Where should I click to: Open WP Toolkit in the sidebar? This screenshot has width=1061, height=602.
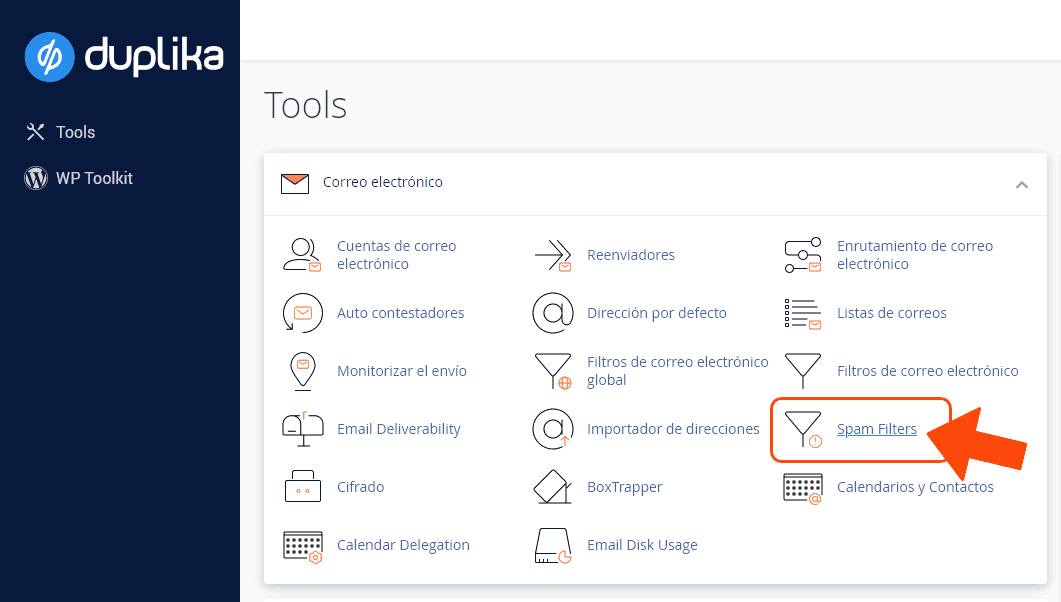(94, 178)
